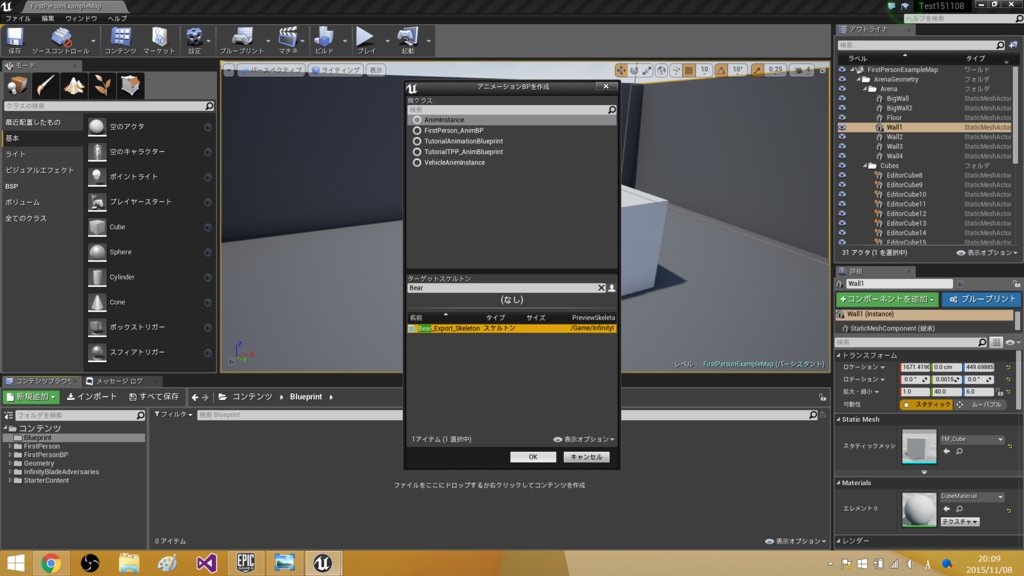Click the Add New (新規追加) button

pyautogui.click(x=31, y=397)
